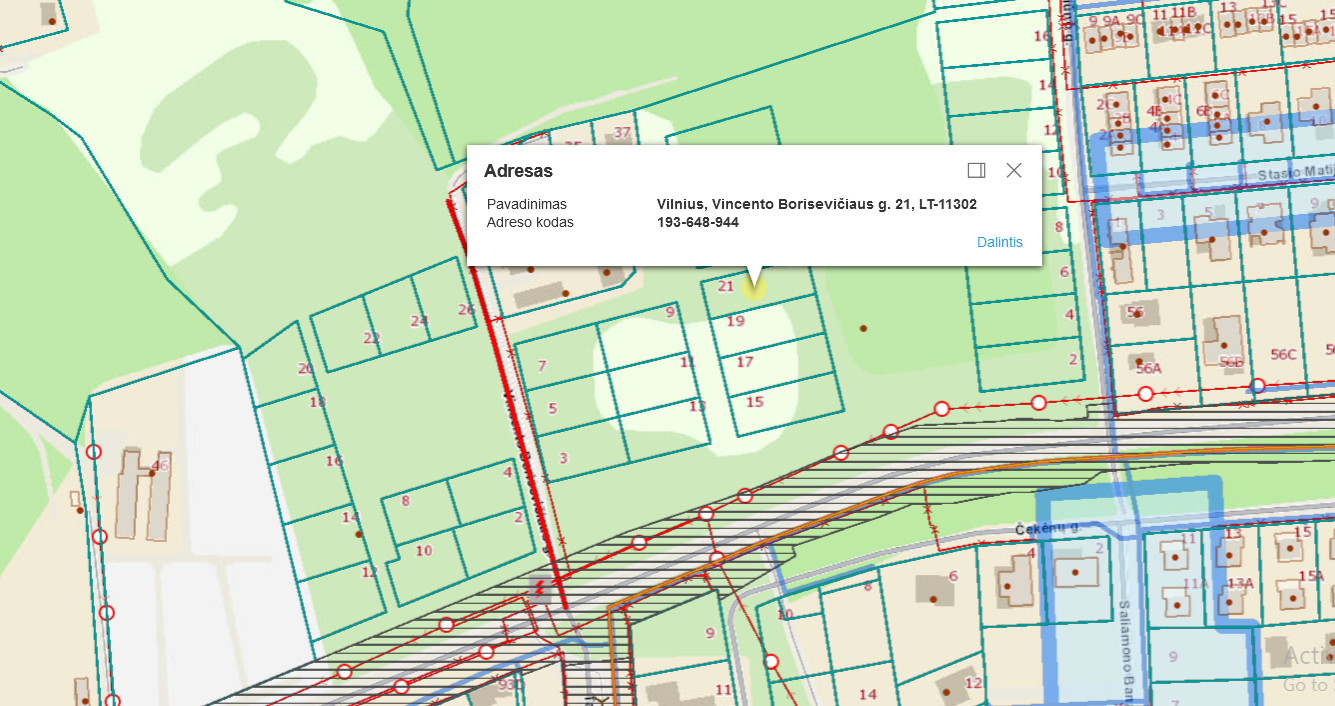Select the address code 193-648-944 text
Viewport: 1335px width, 706px height.
[697, 222]
